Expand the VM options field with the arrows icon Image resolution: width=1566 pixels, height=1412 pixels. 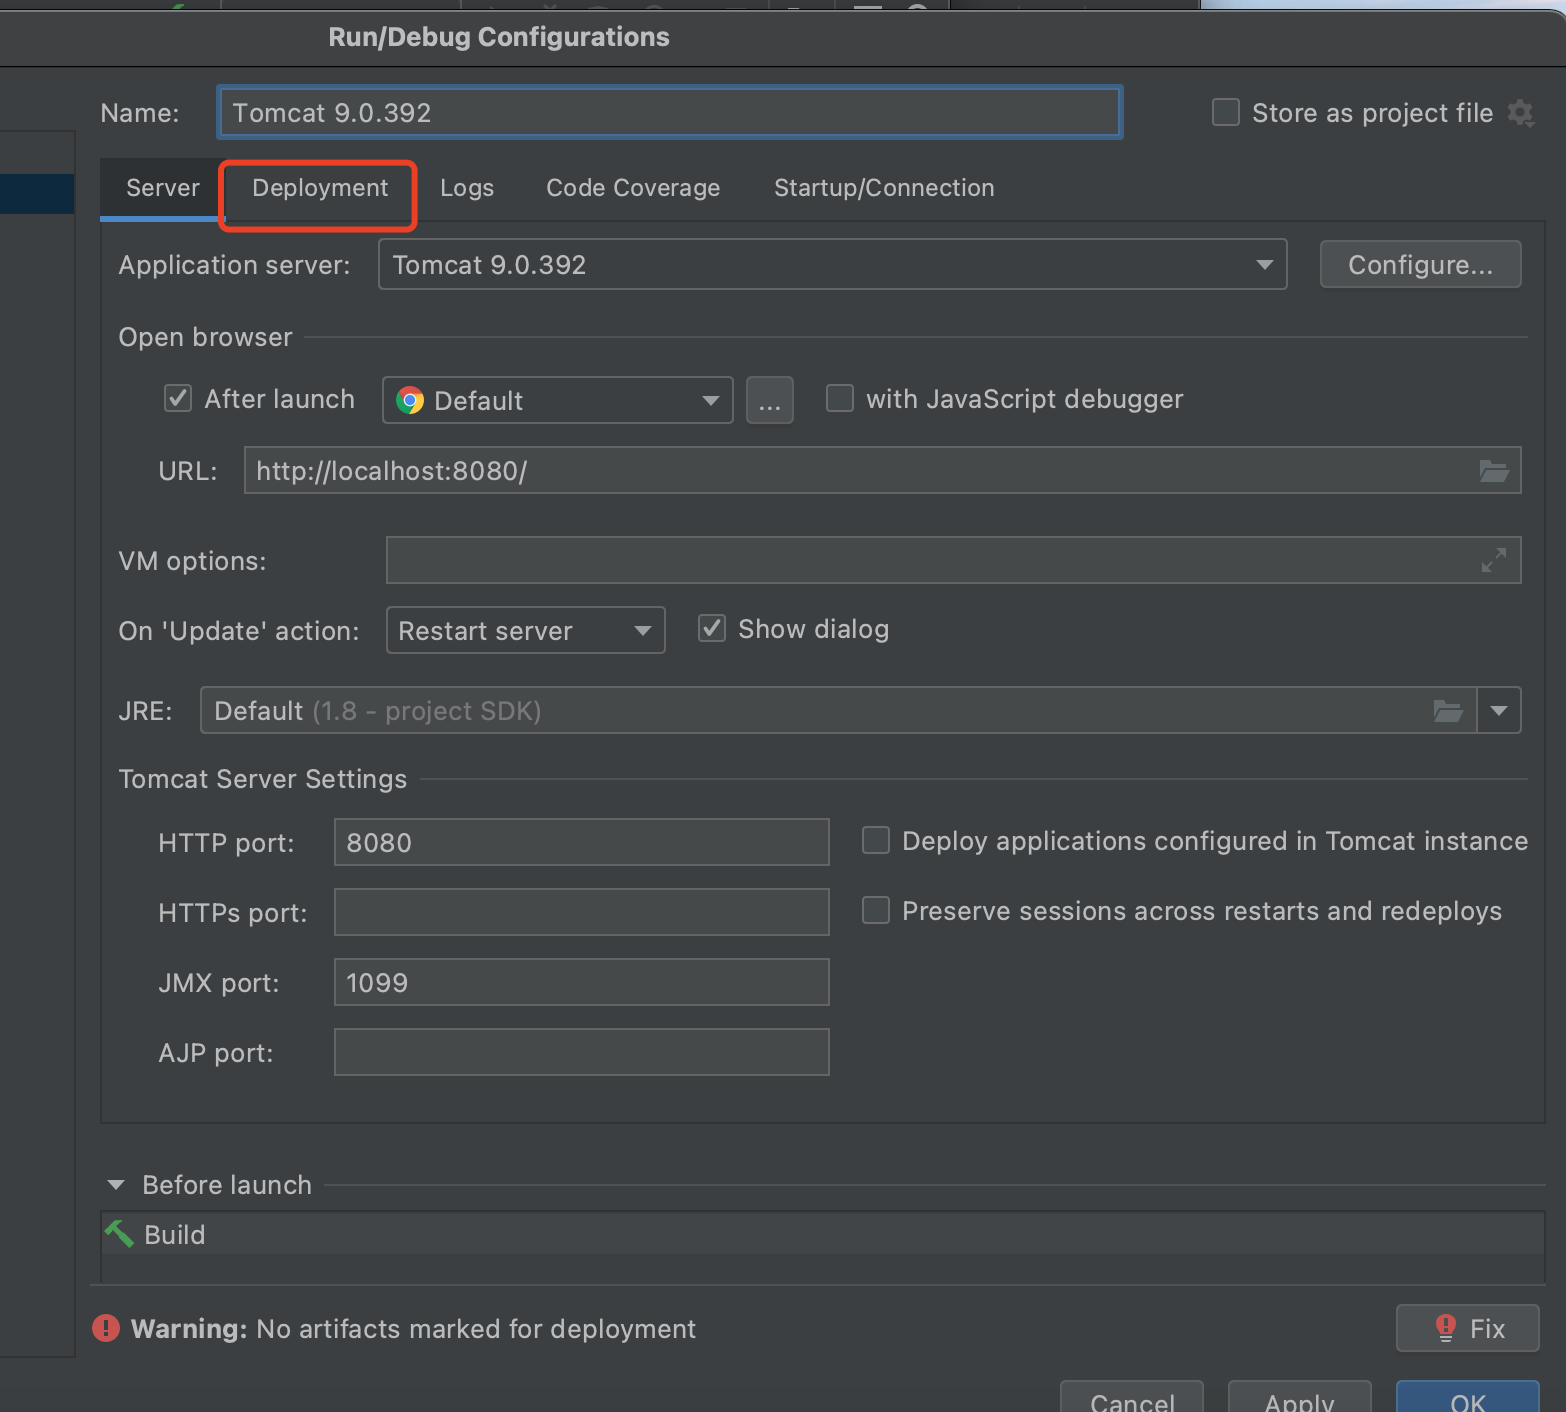coord(1494,560)
